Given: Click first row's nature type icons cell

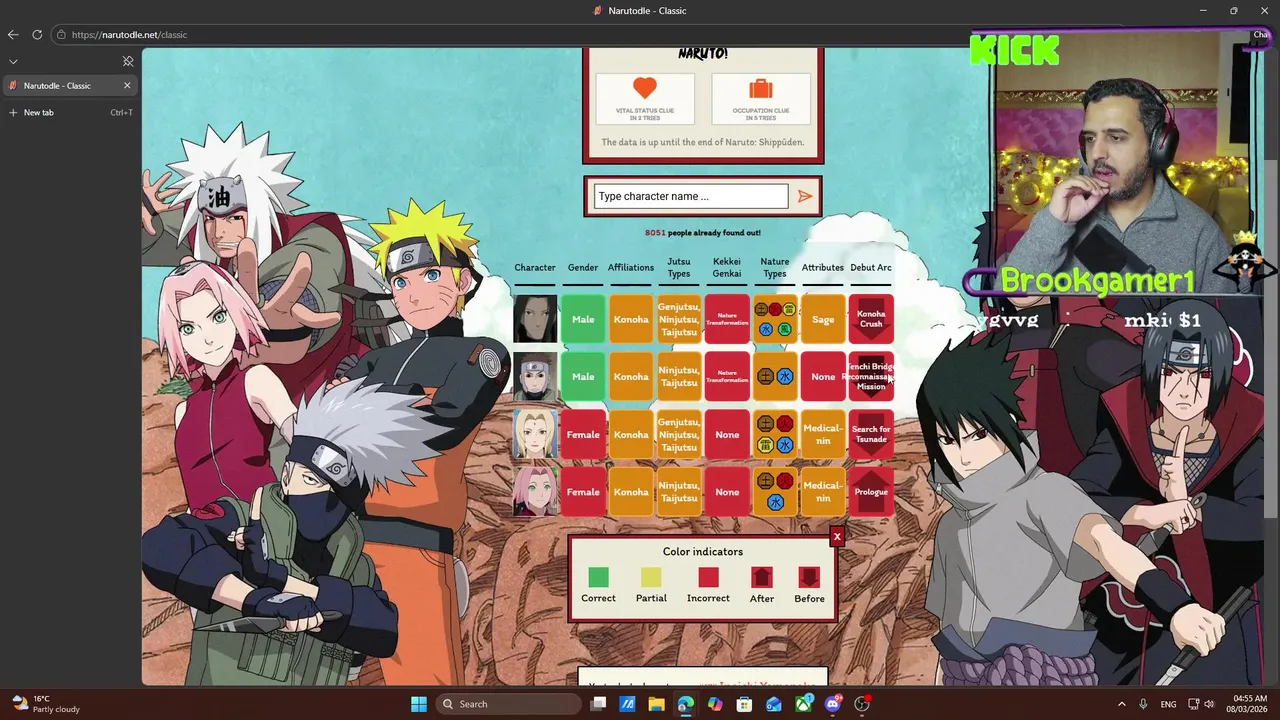Looking at the screenshot, I should click(x=775, y=319).
